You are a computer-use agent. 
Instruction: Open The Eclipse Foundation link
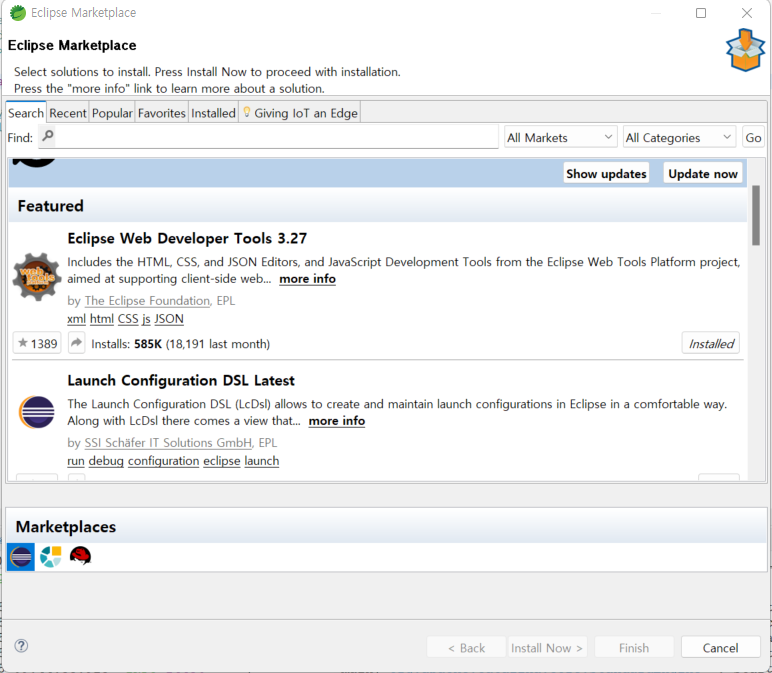(147, 300)
